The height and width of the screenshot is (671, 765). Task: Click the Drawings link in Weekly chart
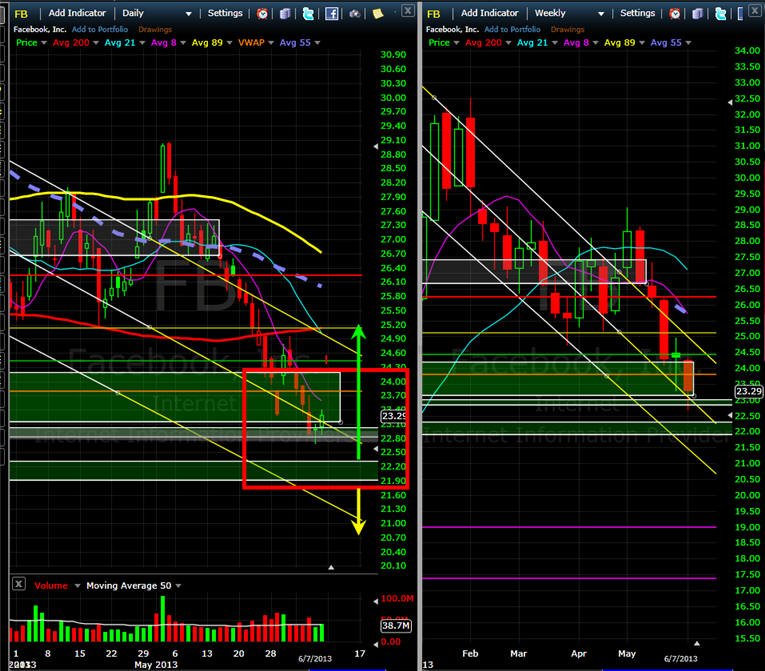(567, 29)
